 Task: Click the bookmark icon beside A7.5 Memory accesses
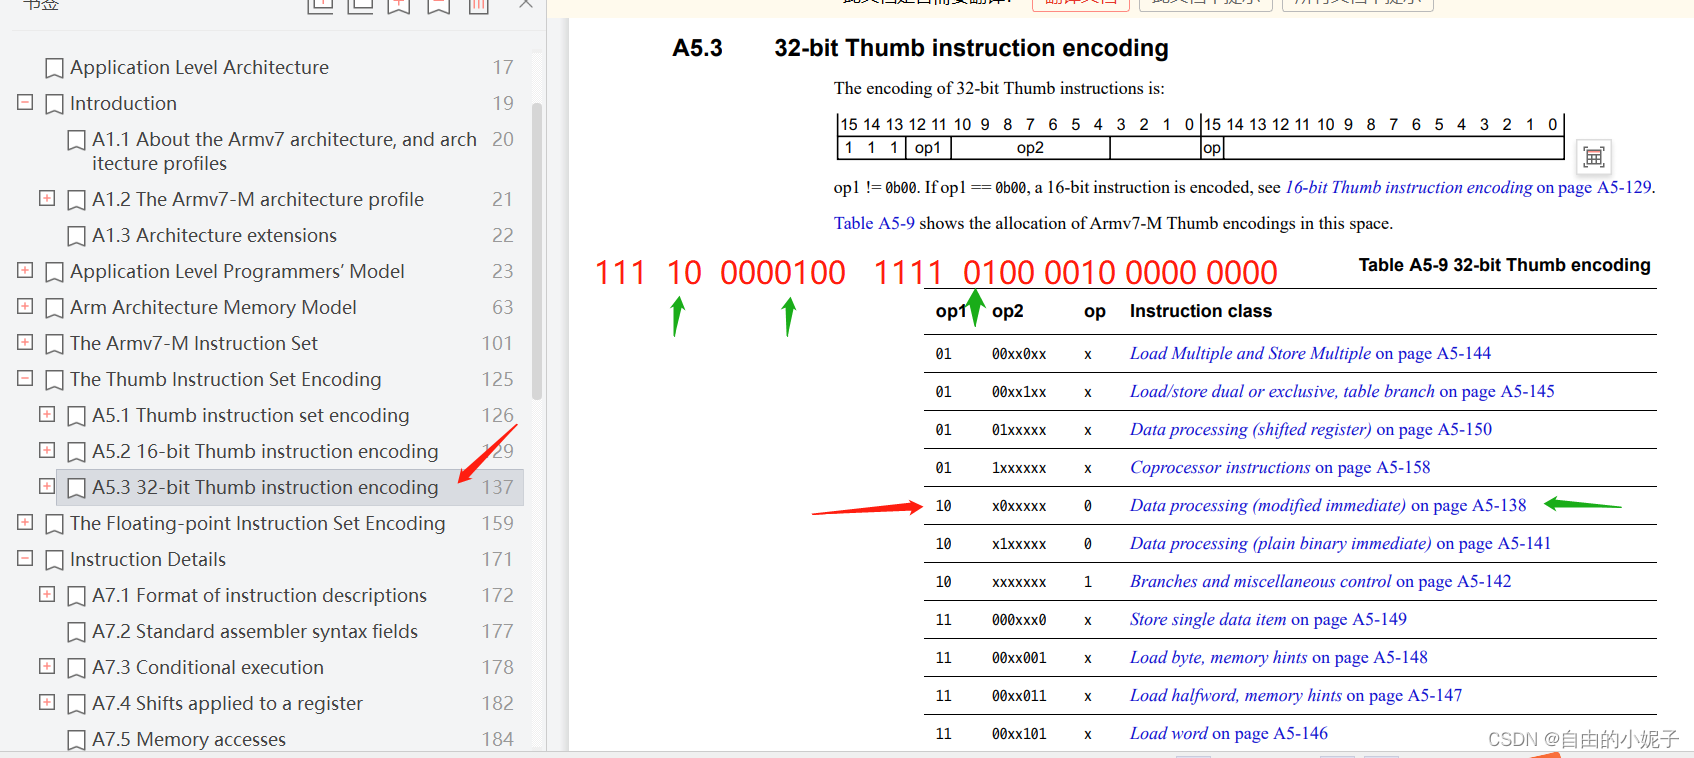coord(76,740)
